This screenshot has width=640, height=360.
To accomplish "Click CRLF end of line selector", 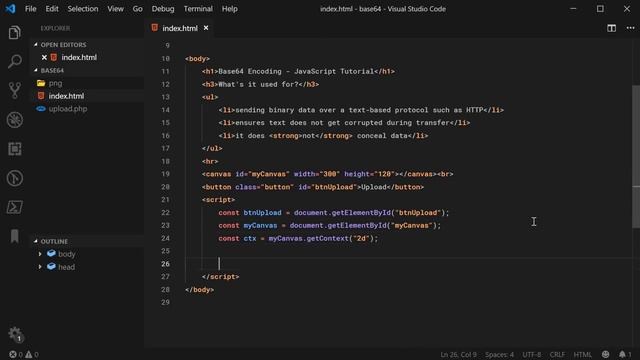I will 558,354.
